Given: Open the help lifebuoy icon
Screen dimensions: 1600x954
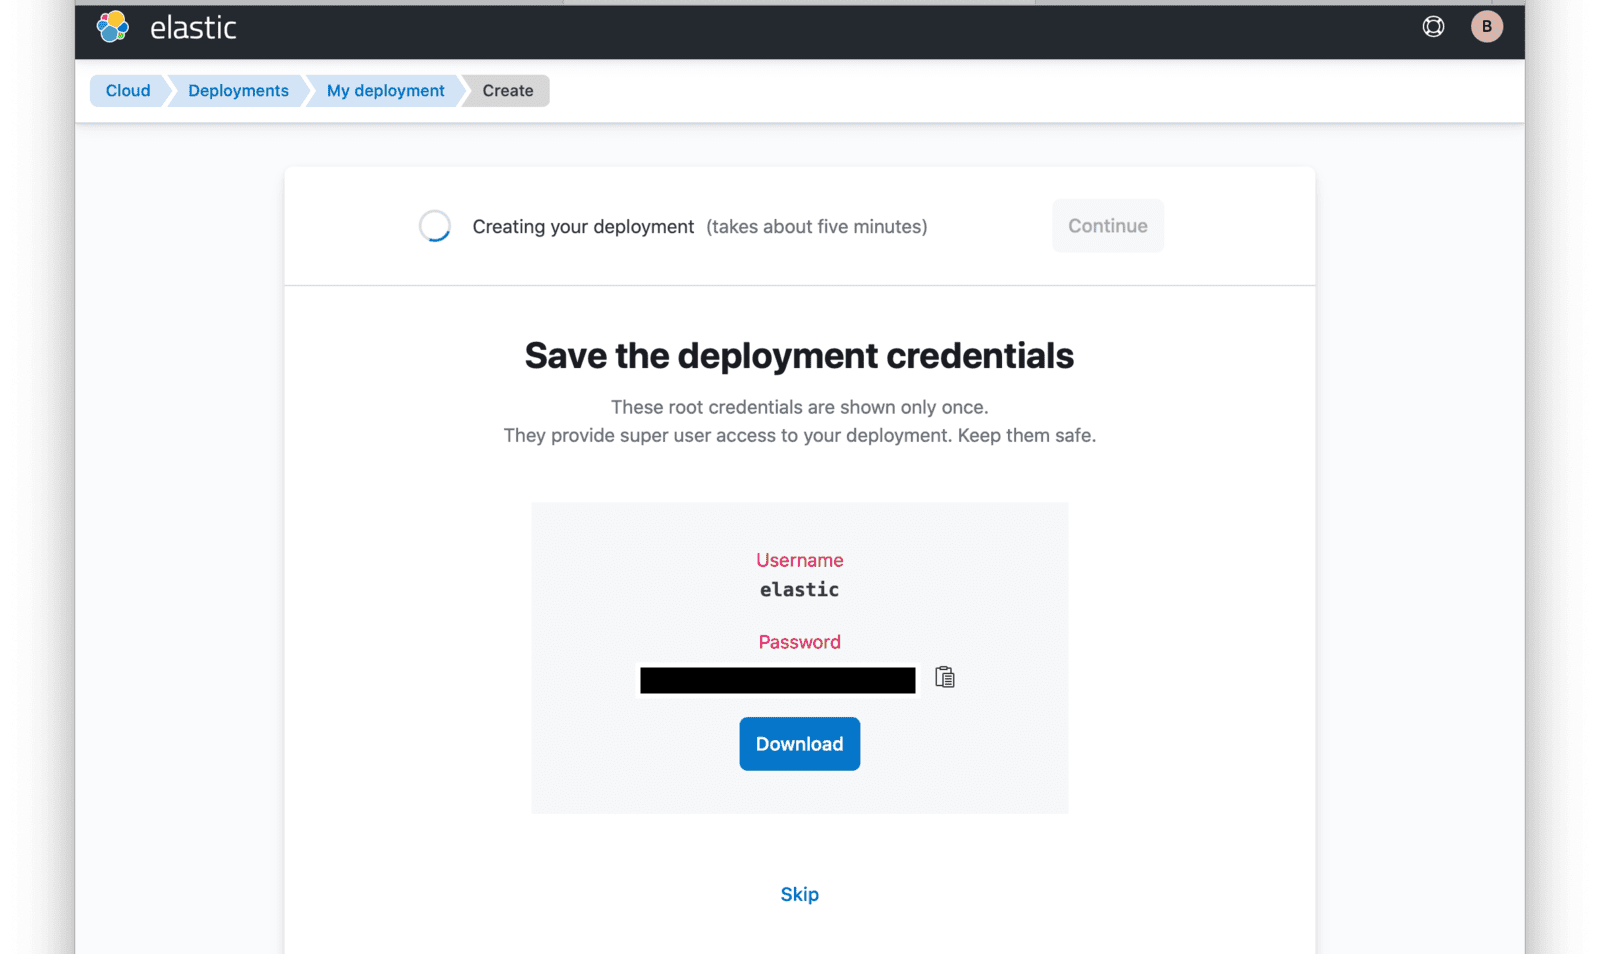Looking at the screenshot, I should point(1433,27).
